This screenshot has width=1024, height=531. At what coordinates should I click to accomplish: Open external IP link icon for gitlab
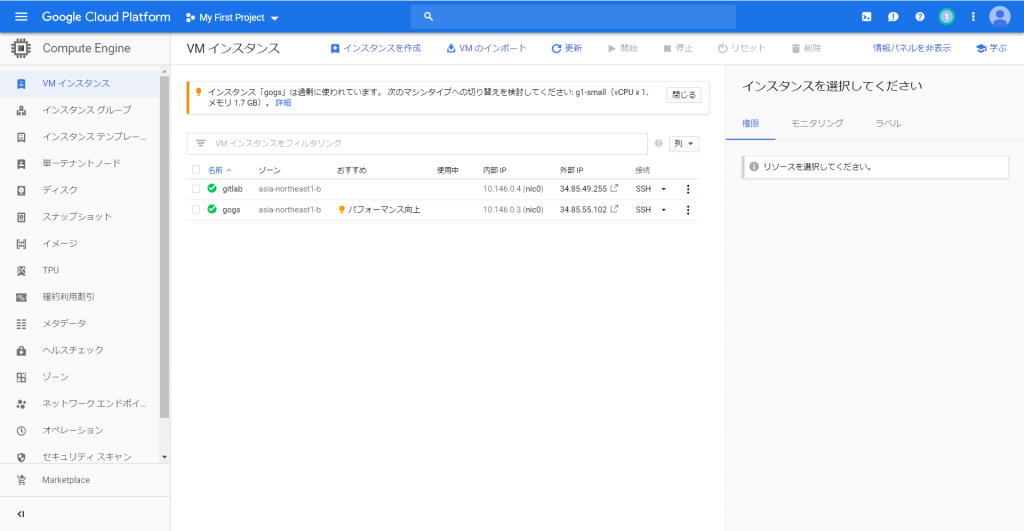[x=614, y=189]
